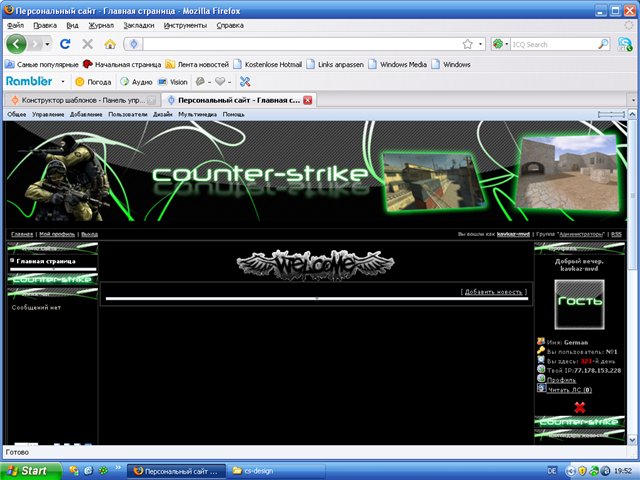
Task: Open the Инструменты menu
Action: click(185, 25)
